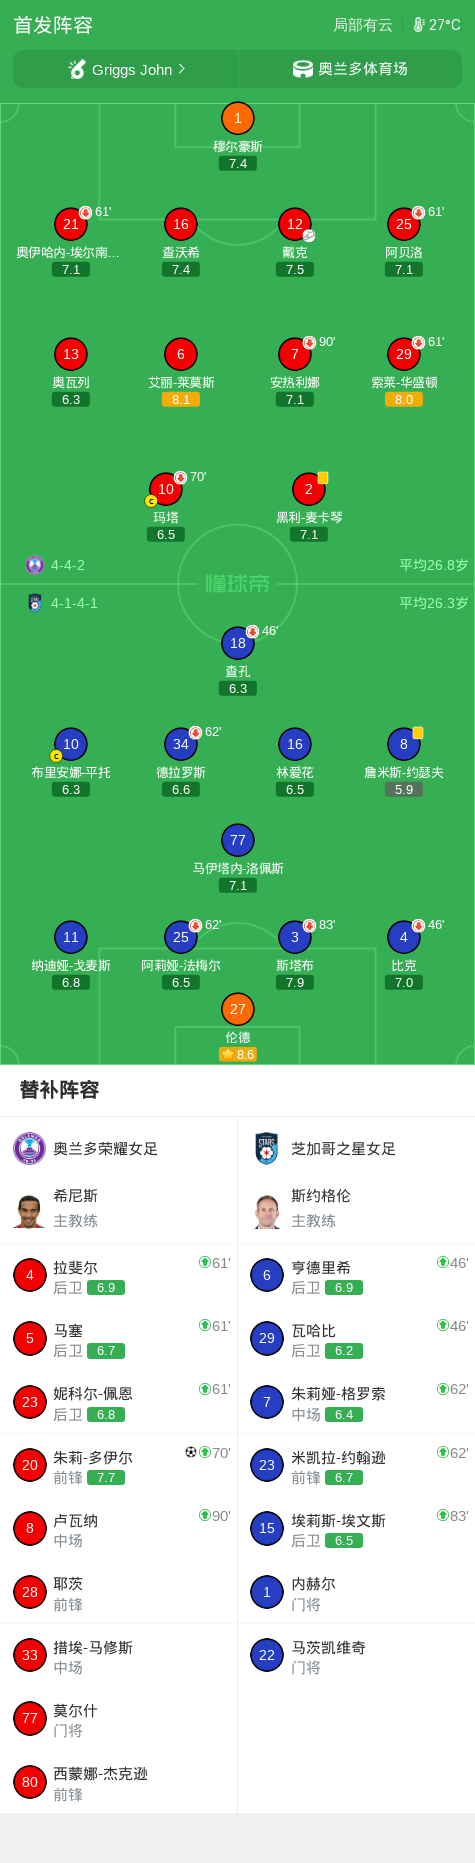The width and height of the screenshot is (475, 1863).
Task: Click the stadium icon beside 奥兰多体育场
Action: pos(302,69)
